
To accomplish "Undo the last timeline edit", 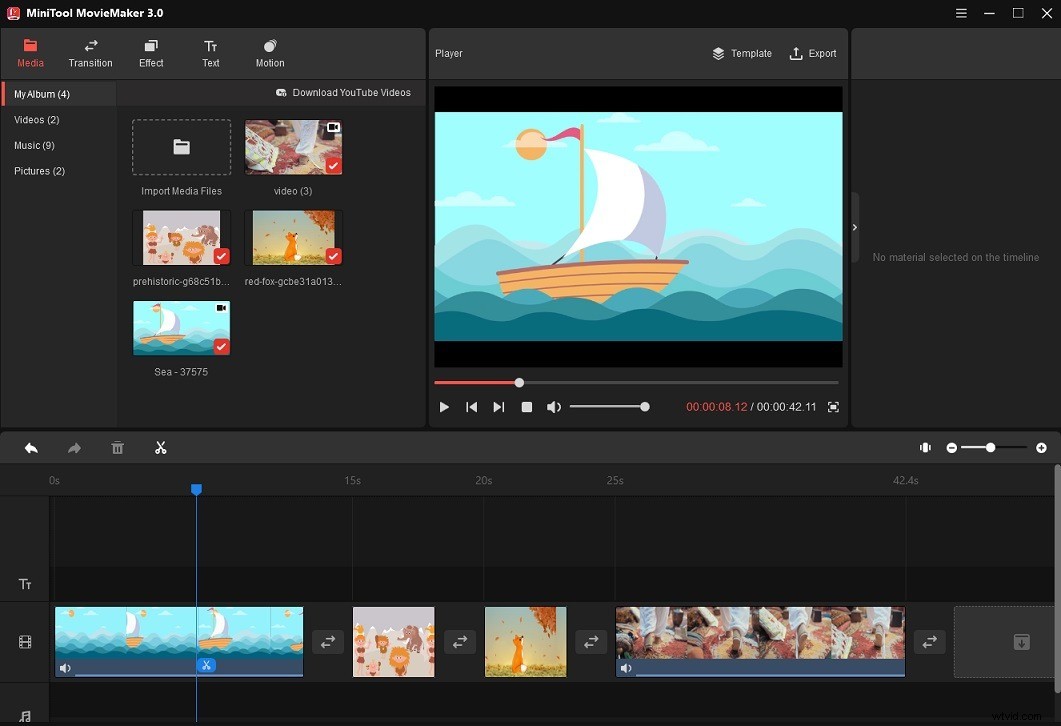I will pyautogui.click(x=30, y=447).
